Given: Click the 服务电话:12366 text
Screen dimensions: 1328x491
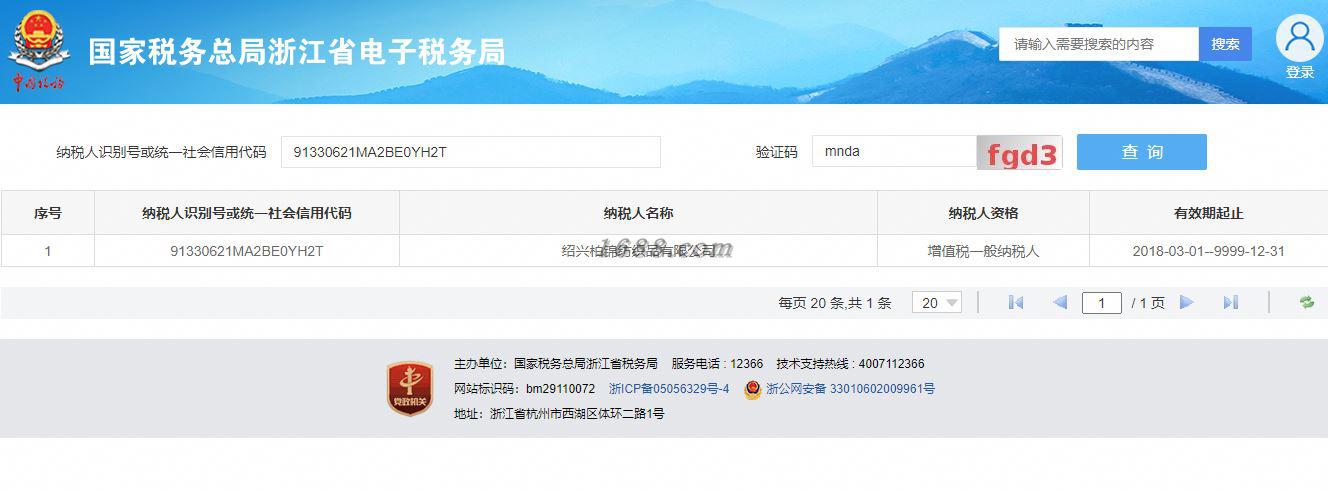Looking at the screenshot, I should (x=717, y=364).
